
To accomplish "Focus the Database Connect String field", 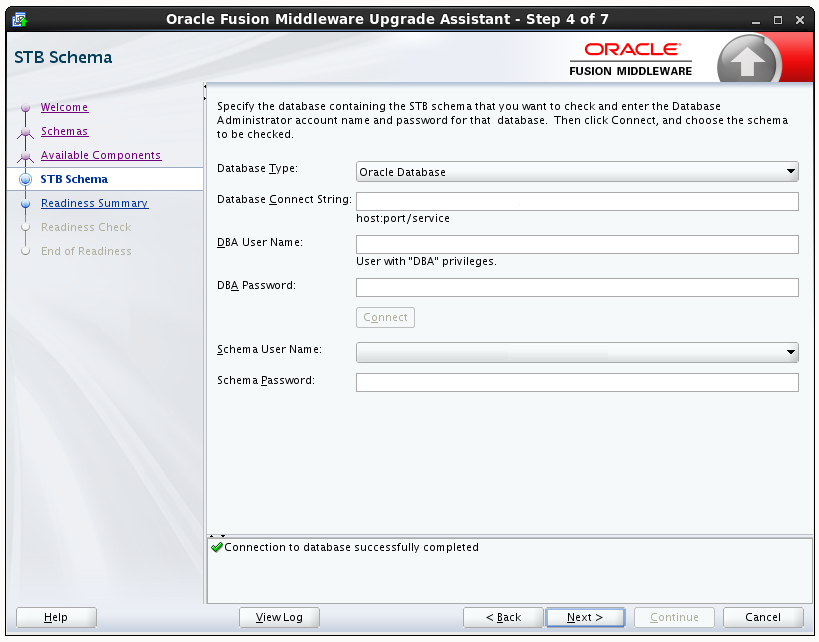I will [577, 202].
